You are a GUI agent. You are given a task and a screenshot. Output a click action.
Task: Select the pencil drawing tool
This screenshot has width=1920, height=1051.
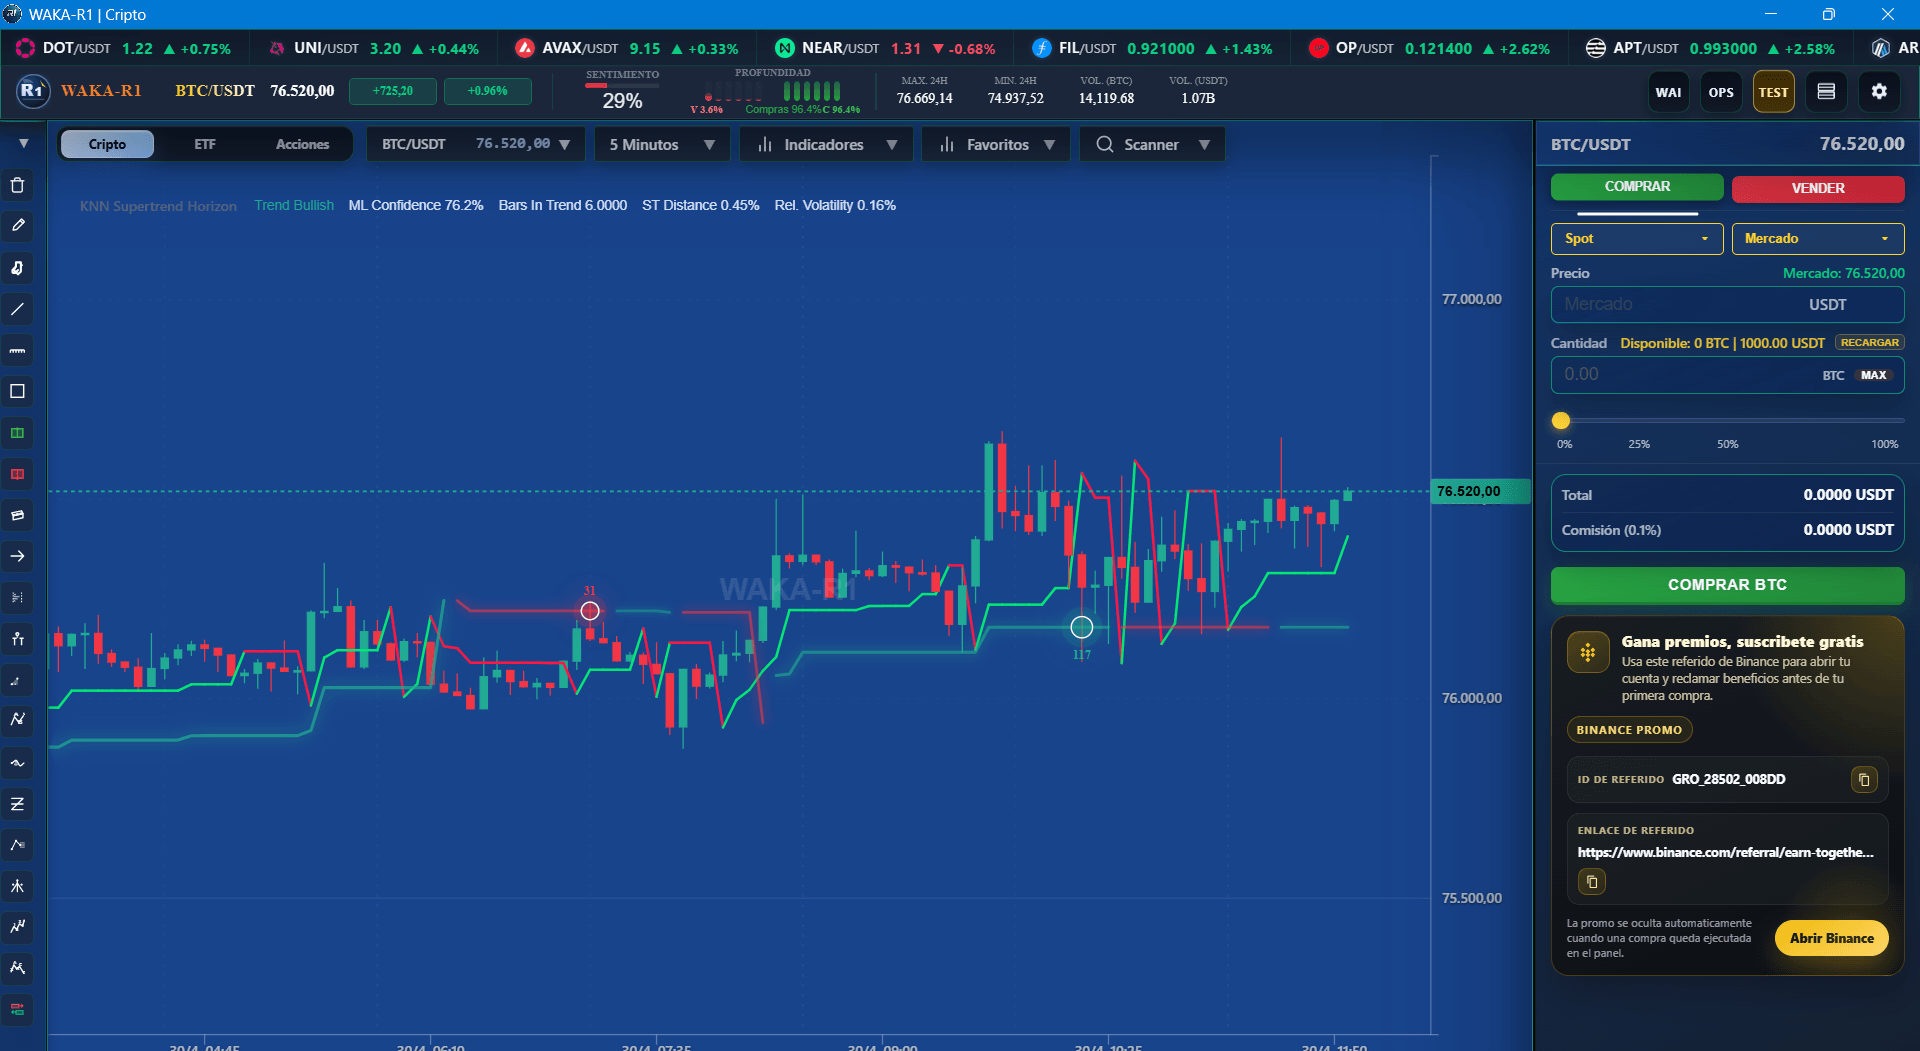[17, 226]
